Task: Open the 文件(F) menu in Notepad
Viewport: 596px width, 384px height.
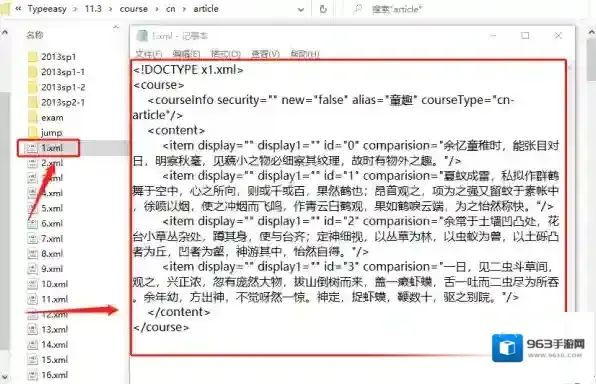Action: [149, 54]
